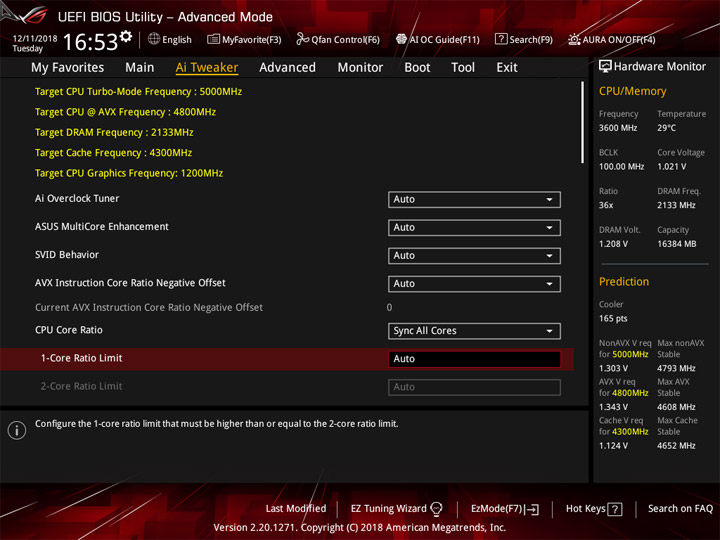The image size is (720, 540).
Task: Click Search on FAQ link
Action: [x=680, y=508]
